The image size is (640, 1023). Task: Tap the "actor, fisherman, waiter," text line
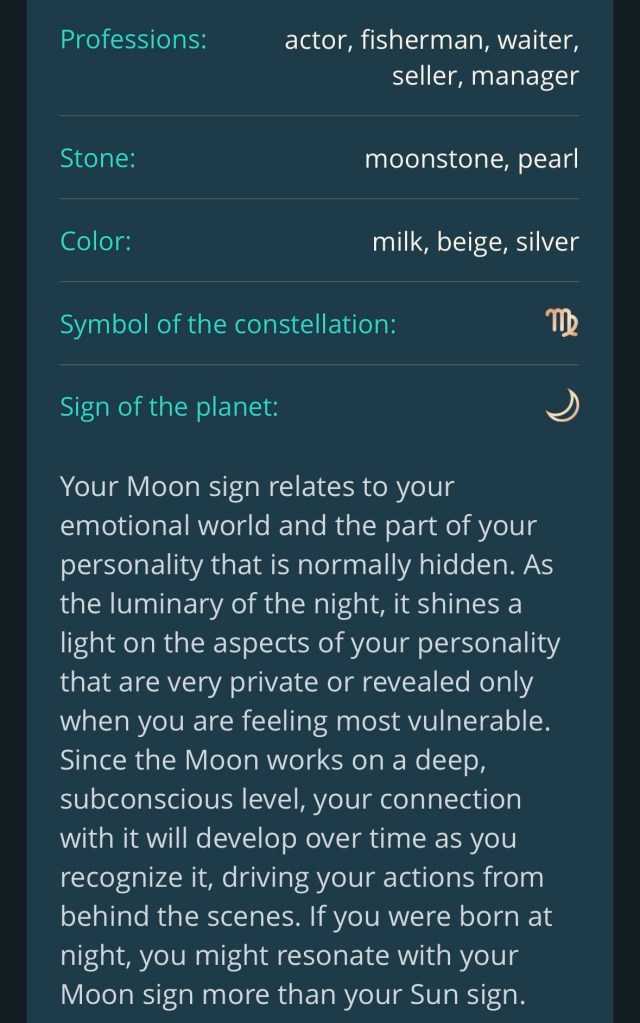(431, 40)
